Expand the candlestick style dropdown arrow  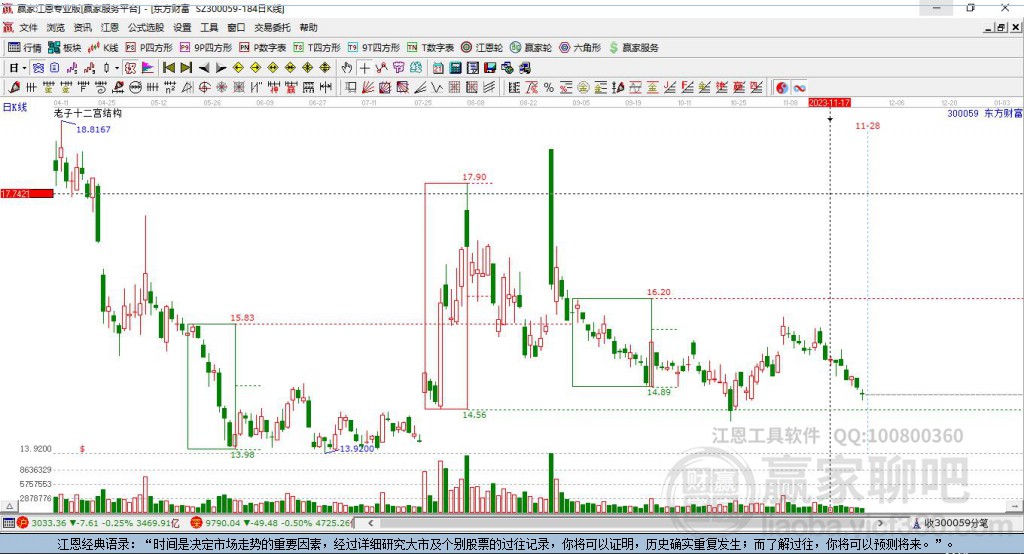pyautogui.click(x=117, y=68)
